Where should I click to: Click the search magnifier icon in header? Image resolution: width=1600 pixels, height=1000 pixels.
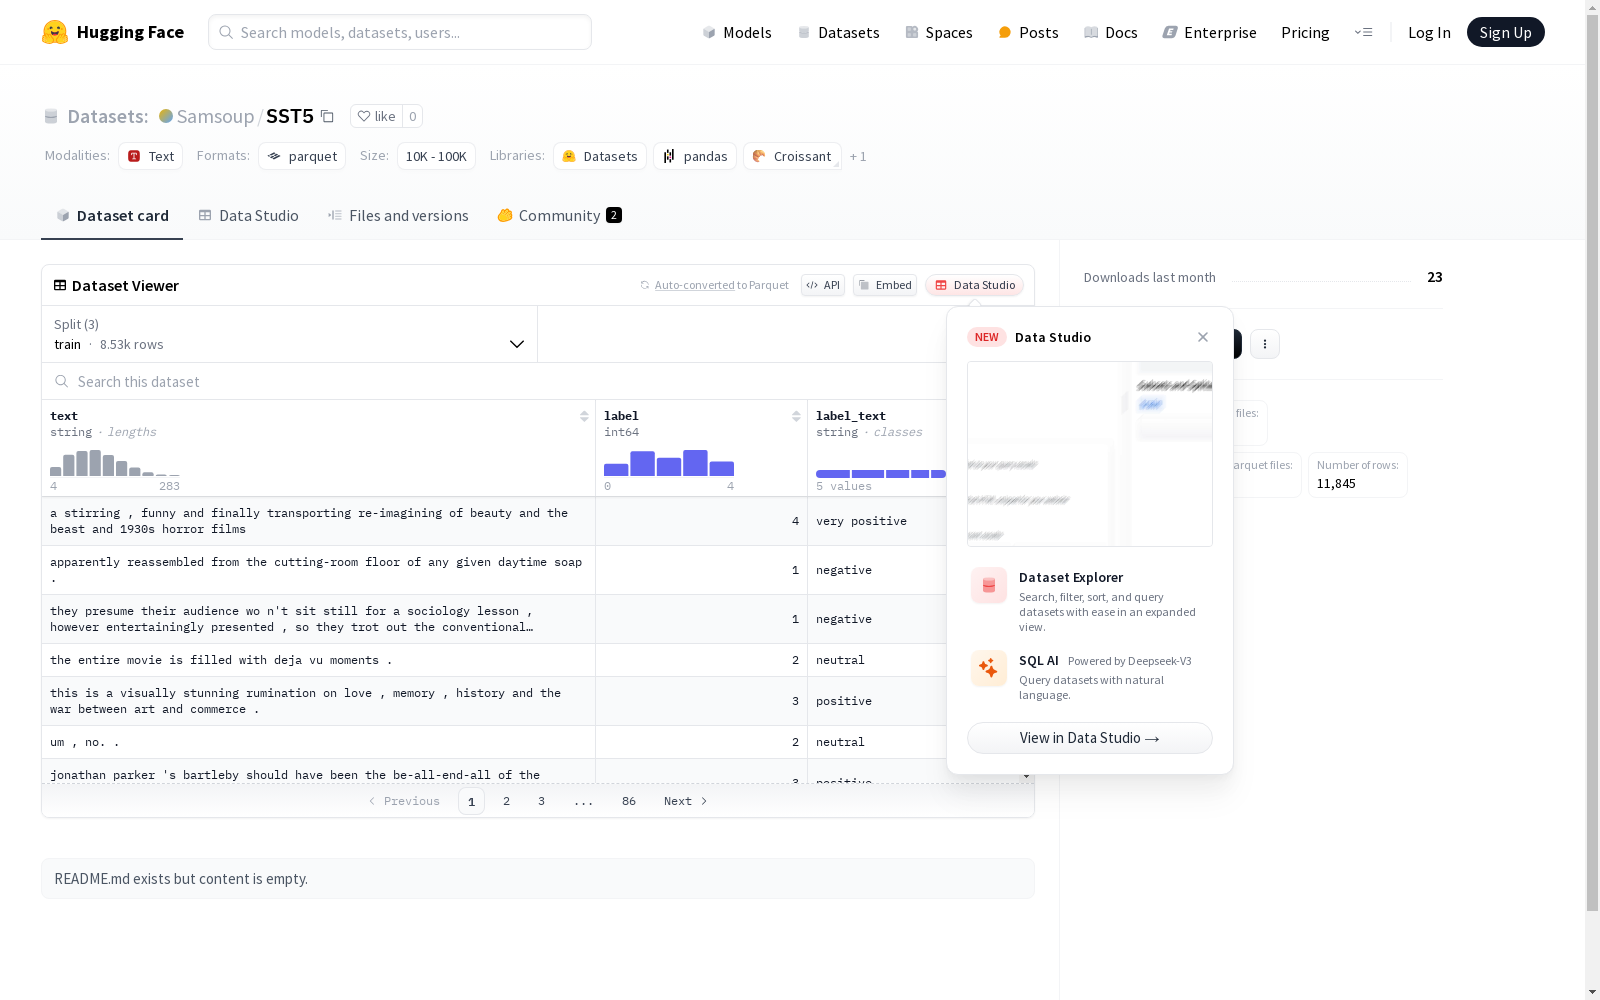tap(227, 32)
